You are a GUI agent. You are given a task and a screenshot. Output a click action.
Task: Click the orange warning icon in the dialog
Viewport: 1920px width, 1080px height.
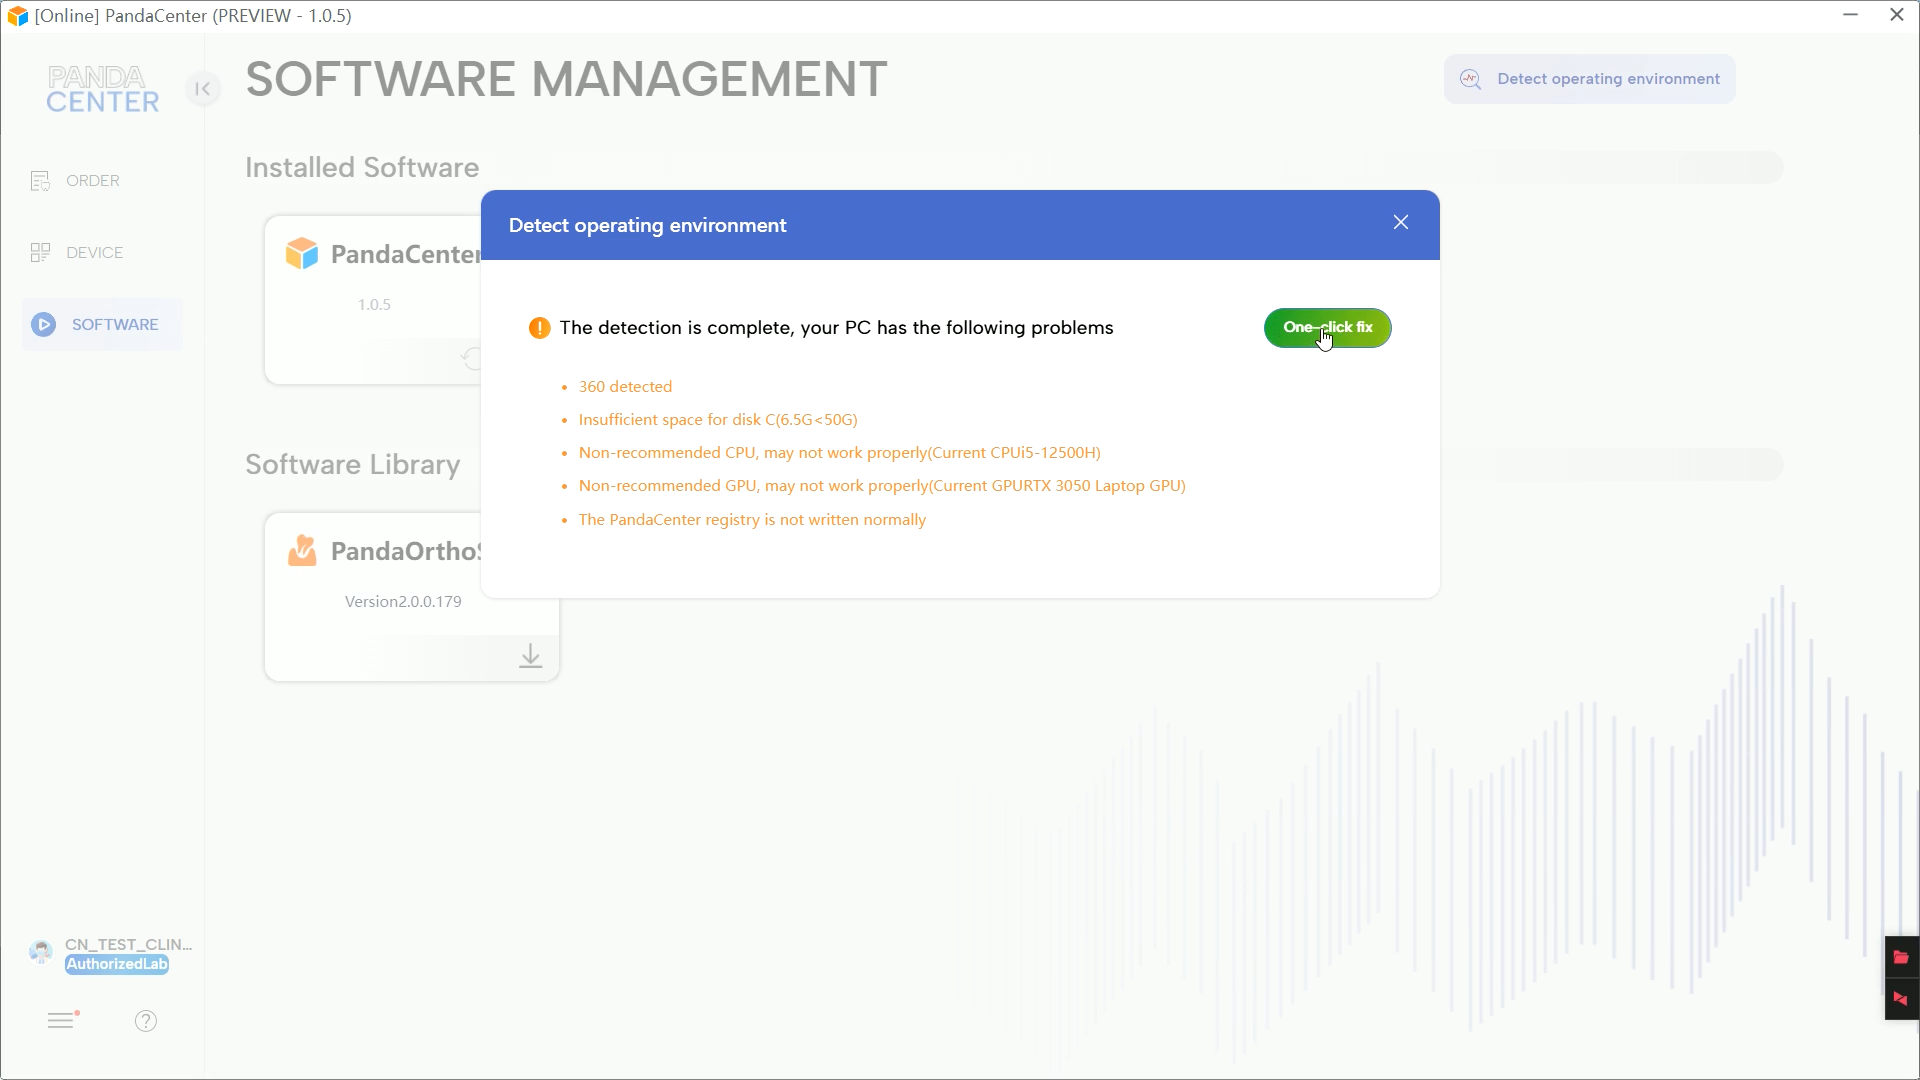point(539,328)
